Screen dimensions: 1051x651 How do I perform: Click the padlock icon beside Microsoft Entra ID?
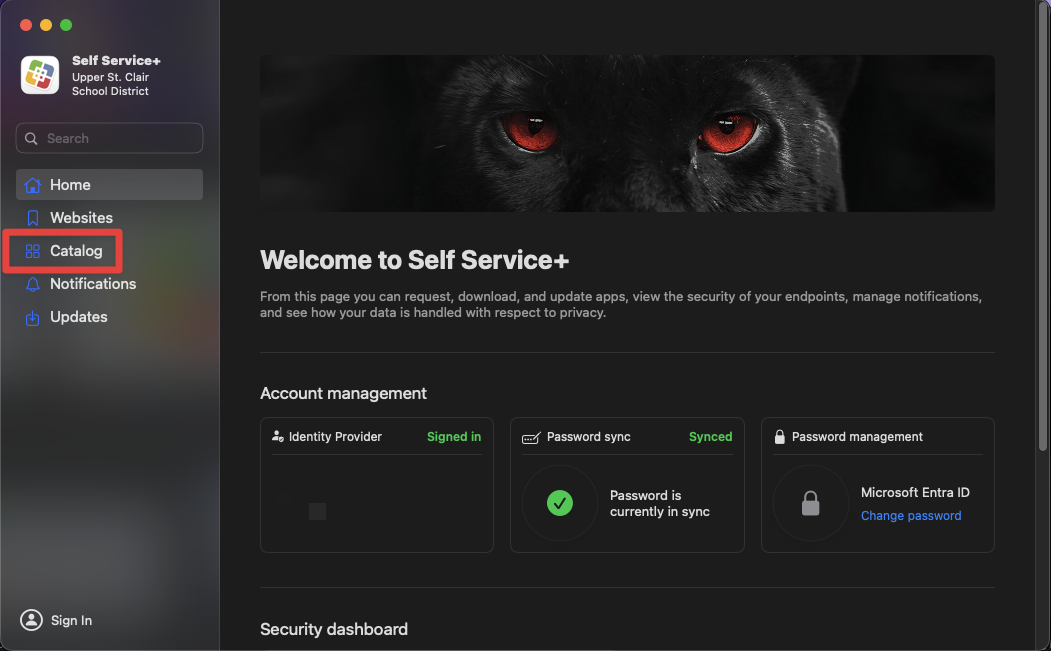pos(810,504)
